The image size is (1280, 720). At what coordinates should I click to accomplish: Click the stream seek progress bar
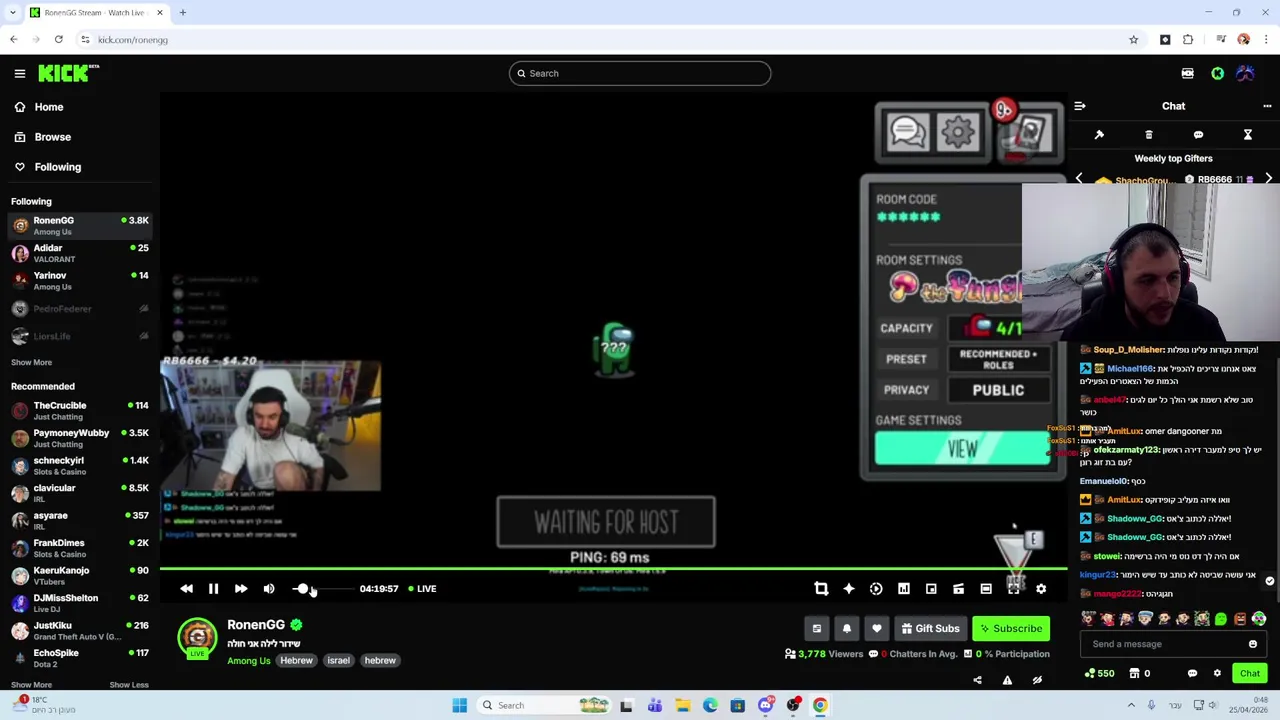pyautogui.click(x=613, y=570)
